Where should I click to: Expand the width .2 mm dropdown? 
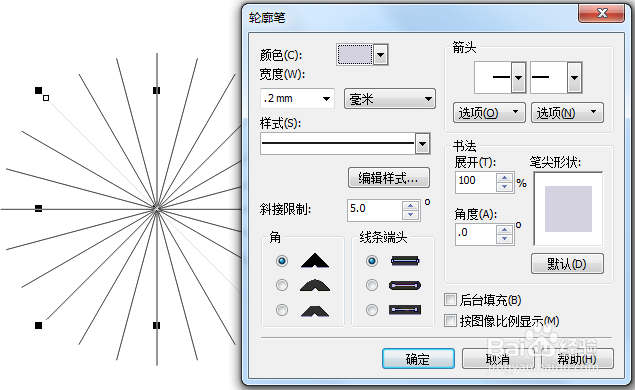pyautogui.click(x=326, y=98)
